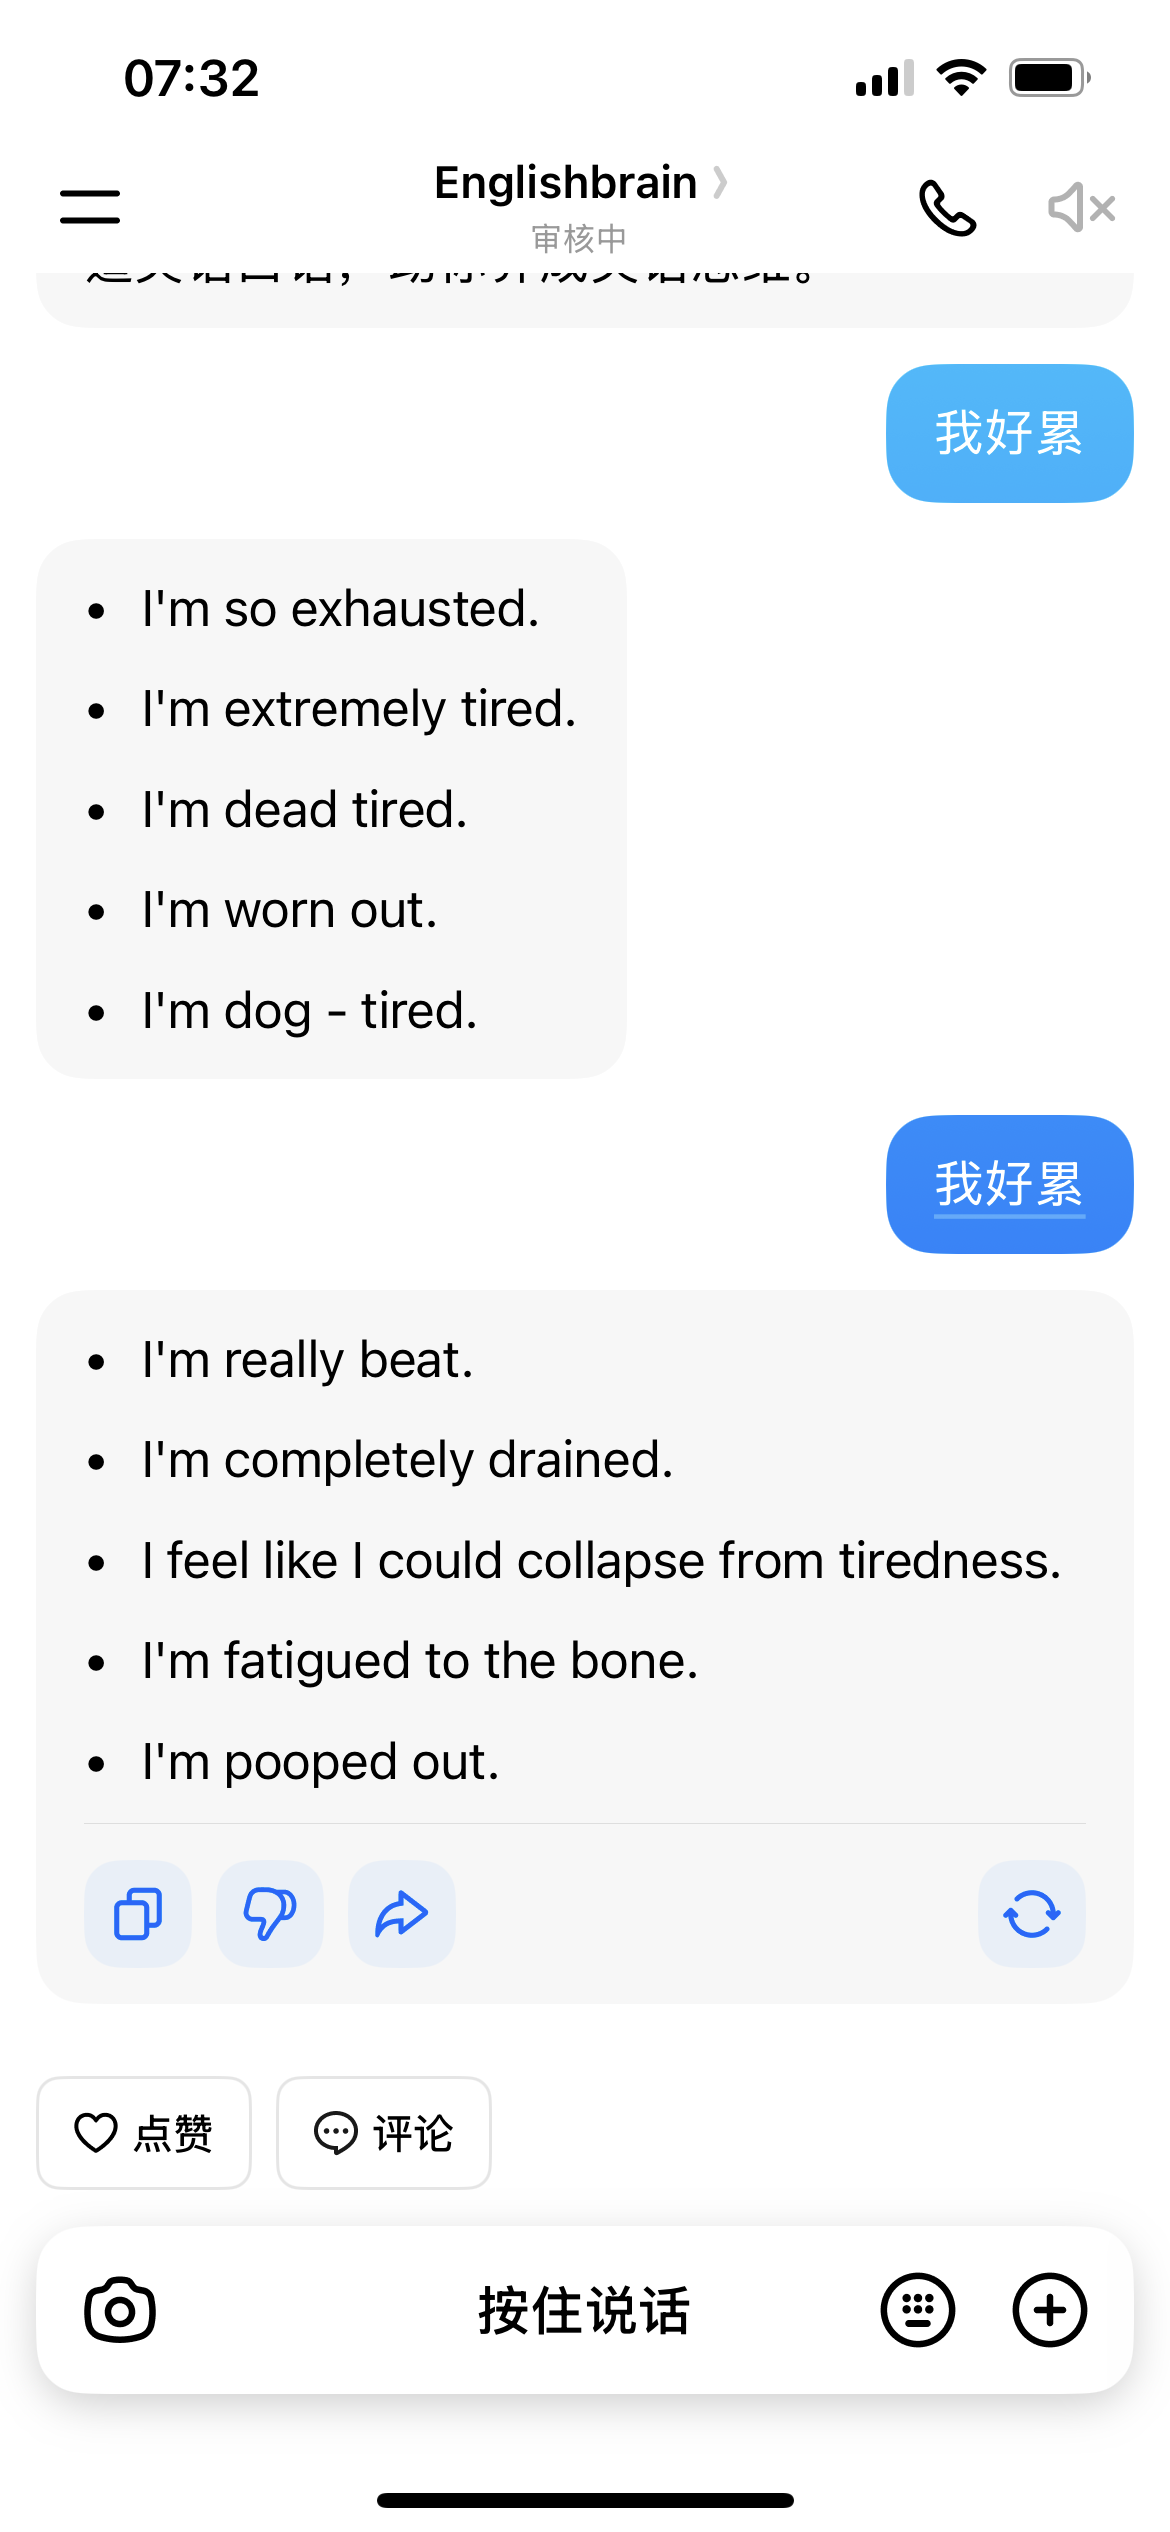
Task: Share the latest reply
Action: [x=402, y=1914]
